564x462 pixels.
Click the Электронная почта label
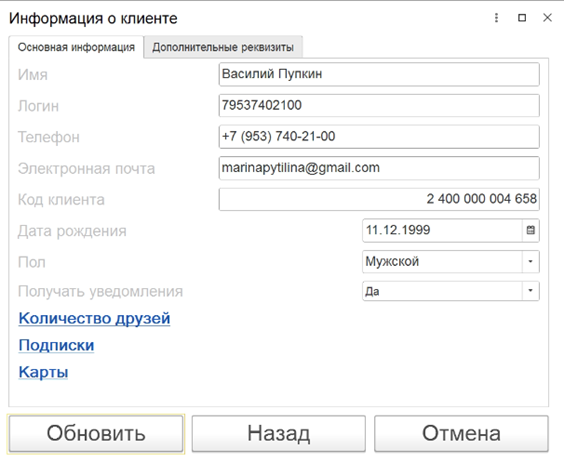86,169
